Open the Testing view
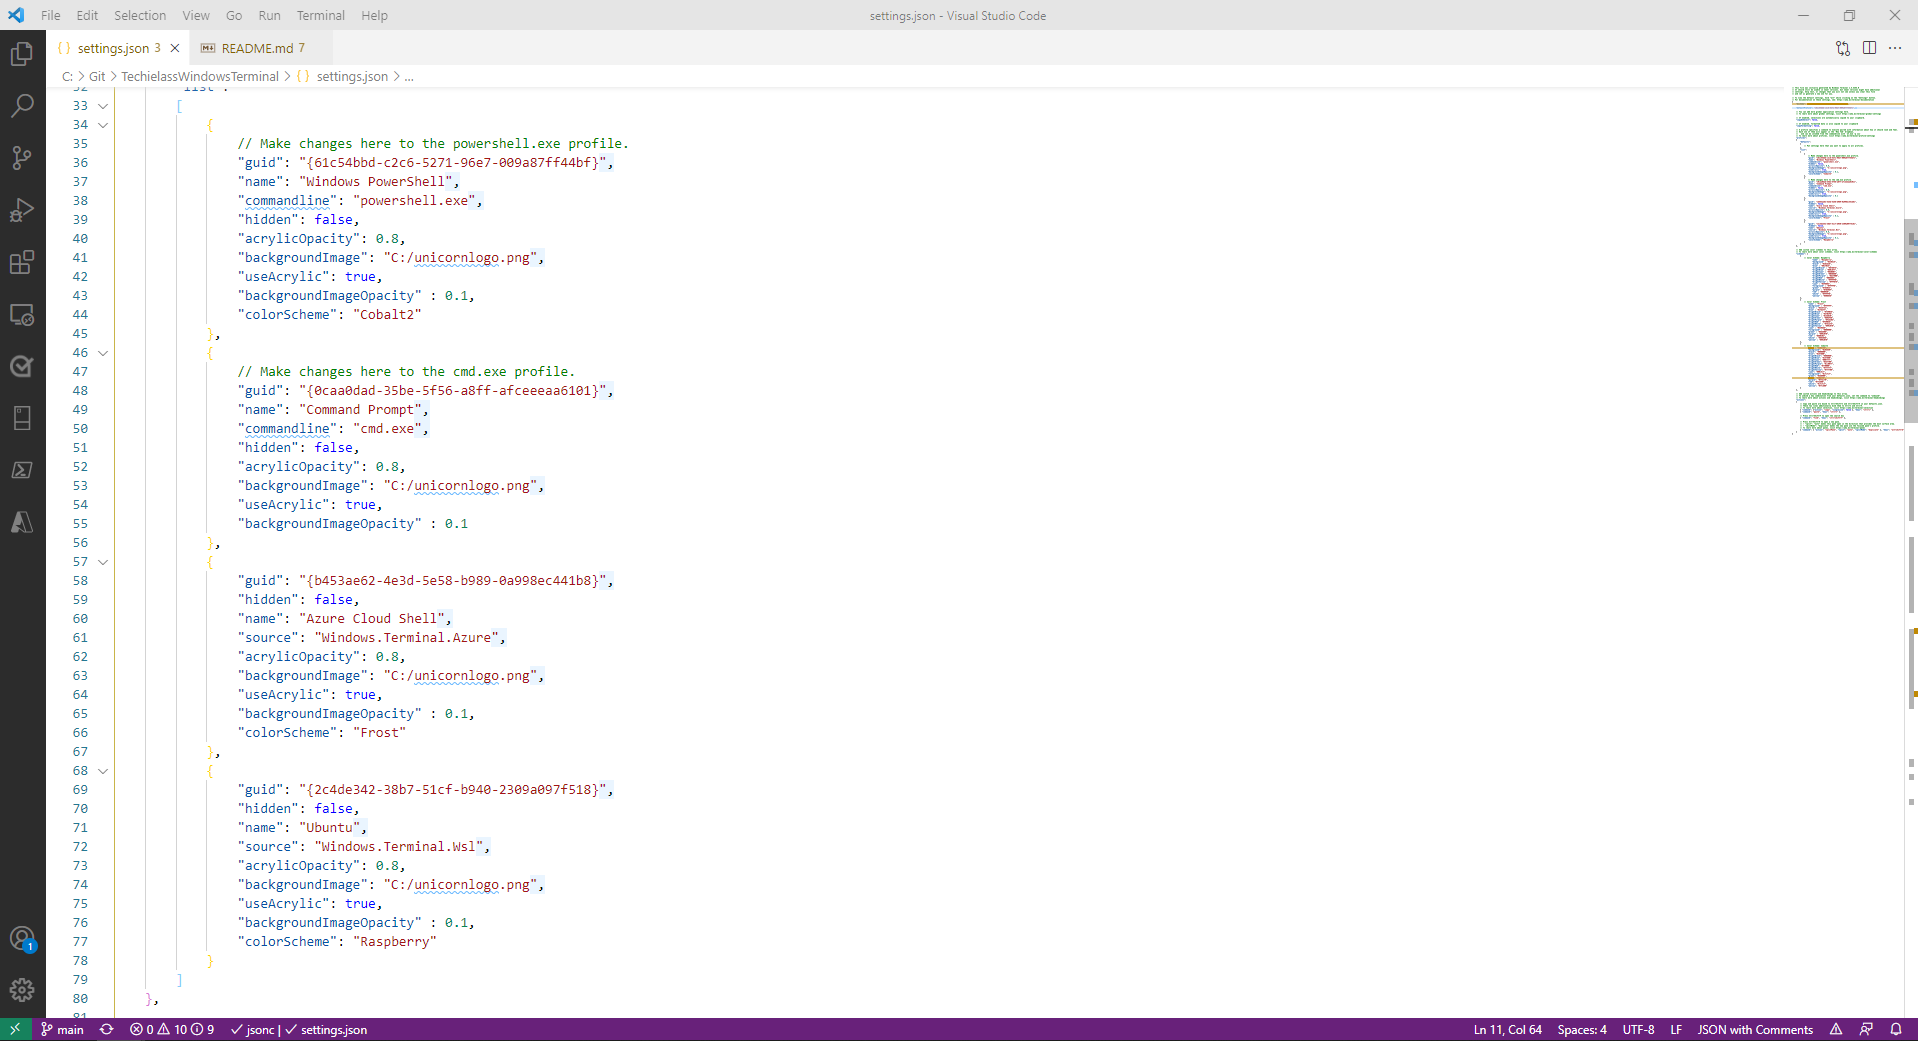The image size is (1918, 1041). pos(22,366)
